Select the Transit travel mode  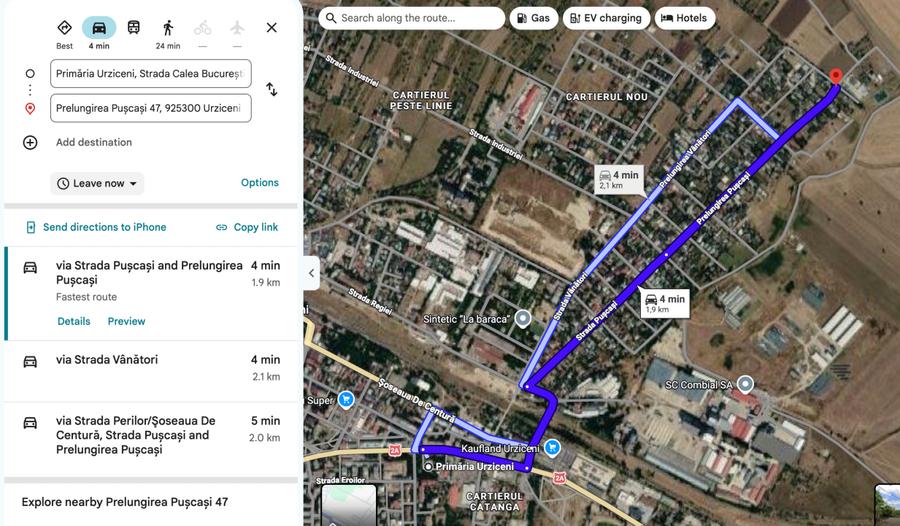click(x=133, y=28)
